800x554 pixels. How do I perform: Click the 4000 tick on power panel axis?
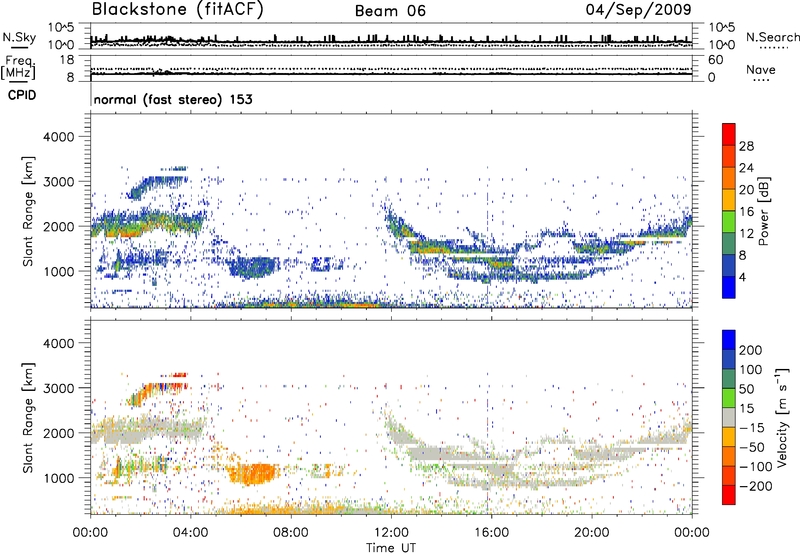(58, 137)
